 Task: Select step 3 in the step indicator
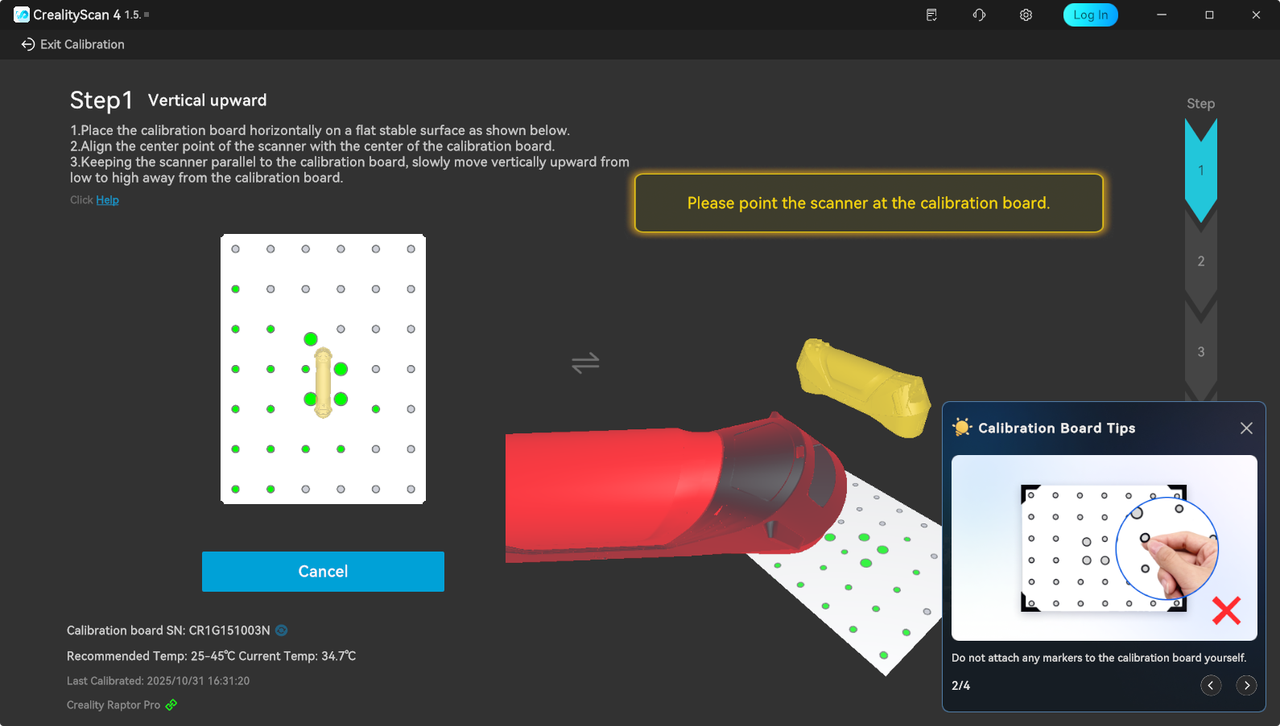pyautogui.click(x=1201, y=351)
